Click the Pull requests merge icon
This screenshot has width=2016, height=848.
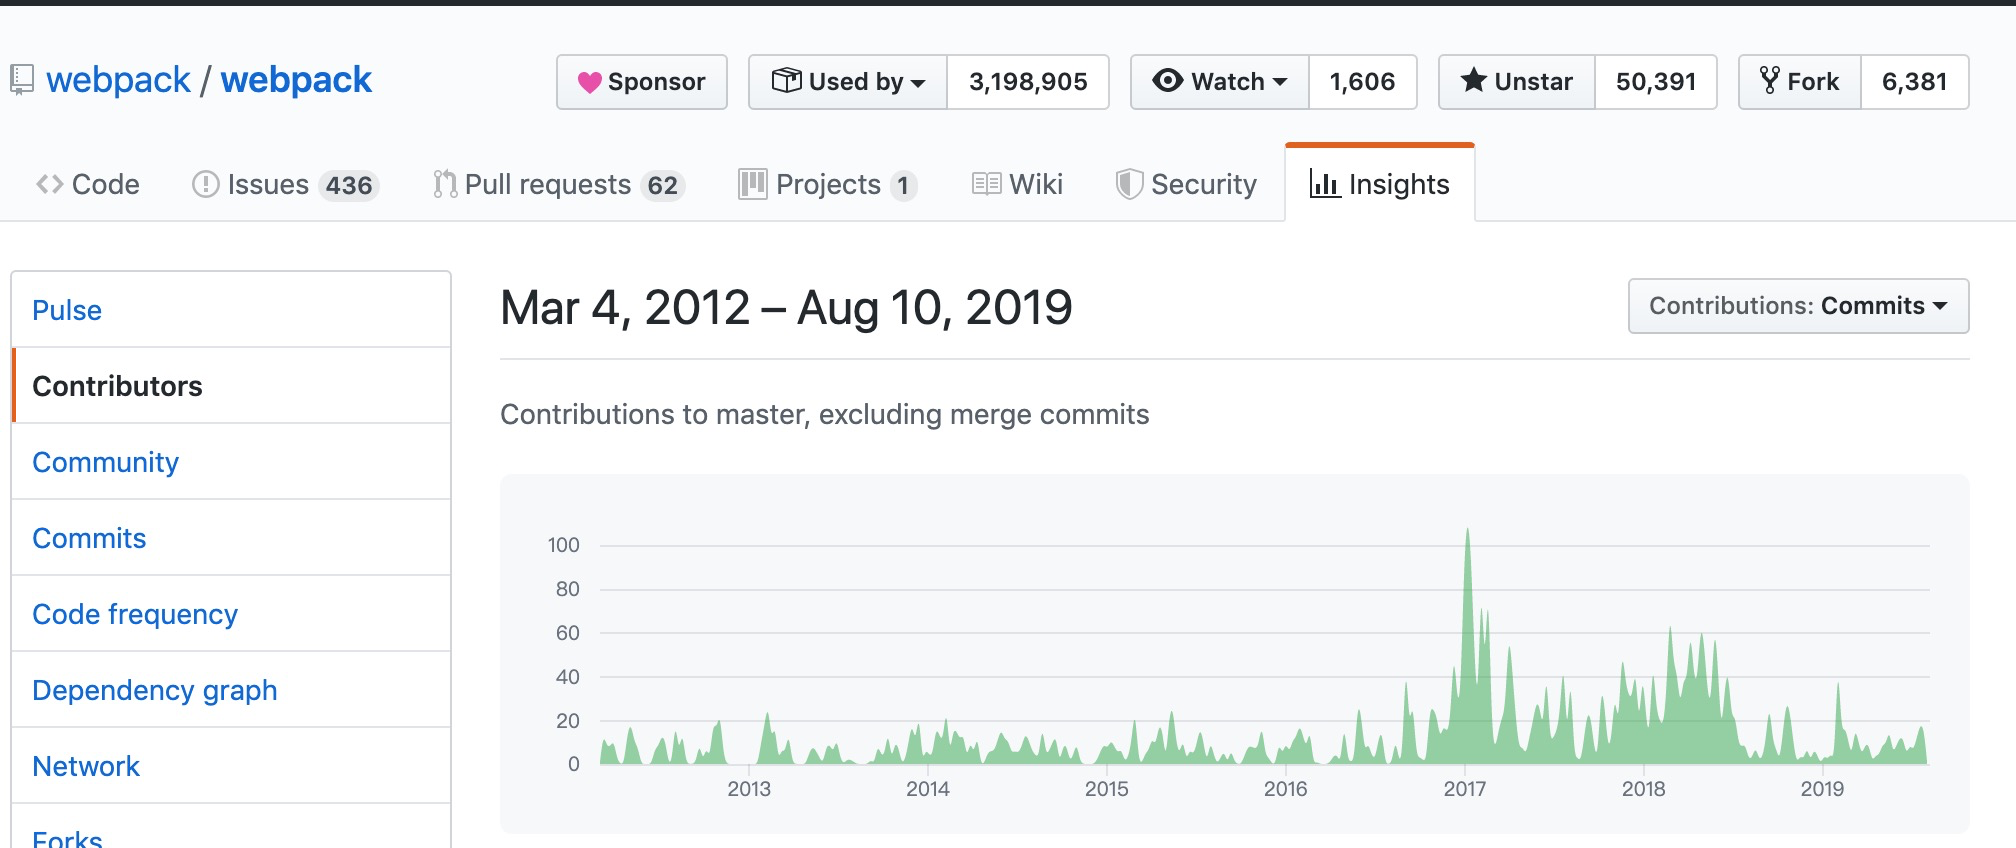(445, 184)
